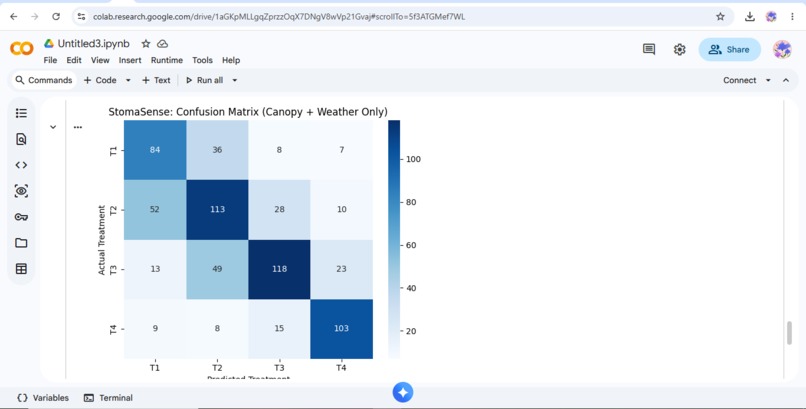Click the heatmap cell showing 52

[155, 209]
